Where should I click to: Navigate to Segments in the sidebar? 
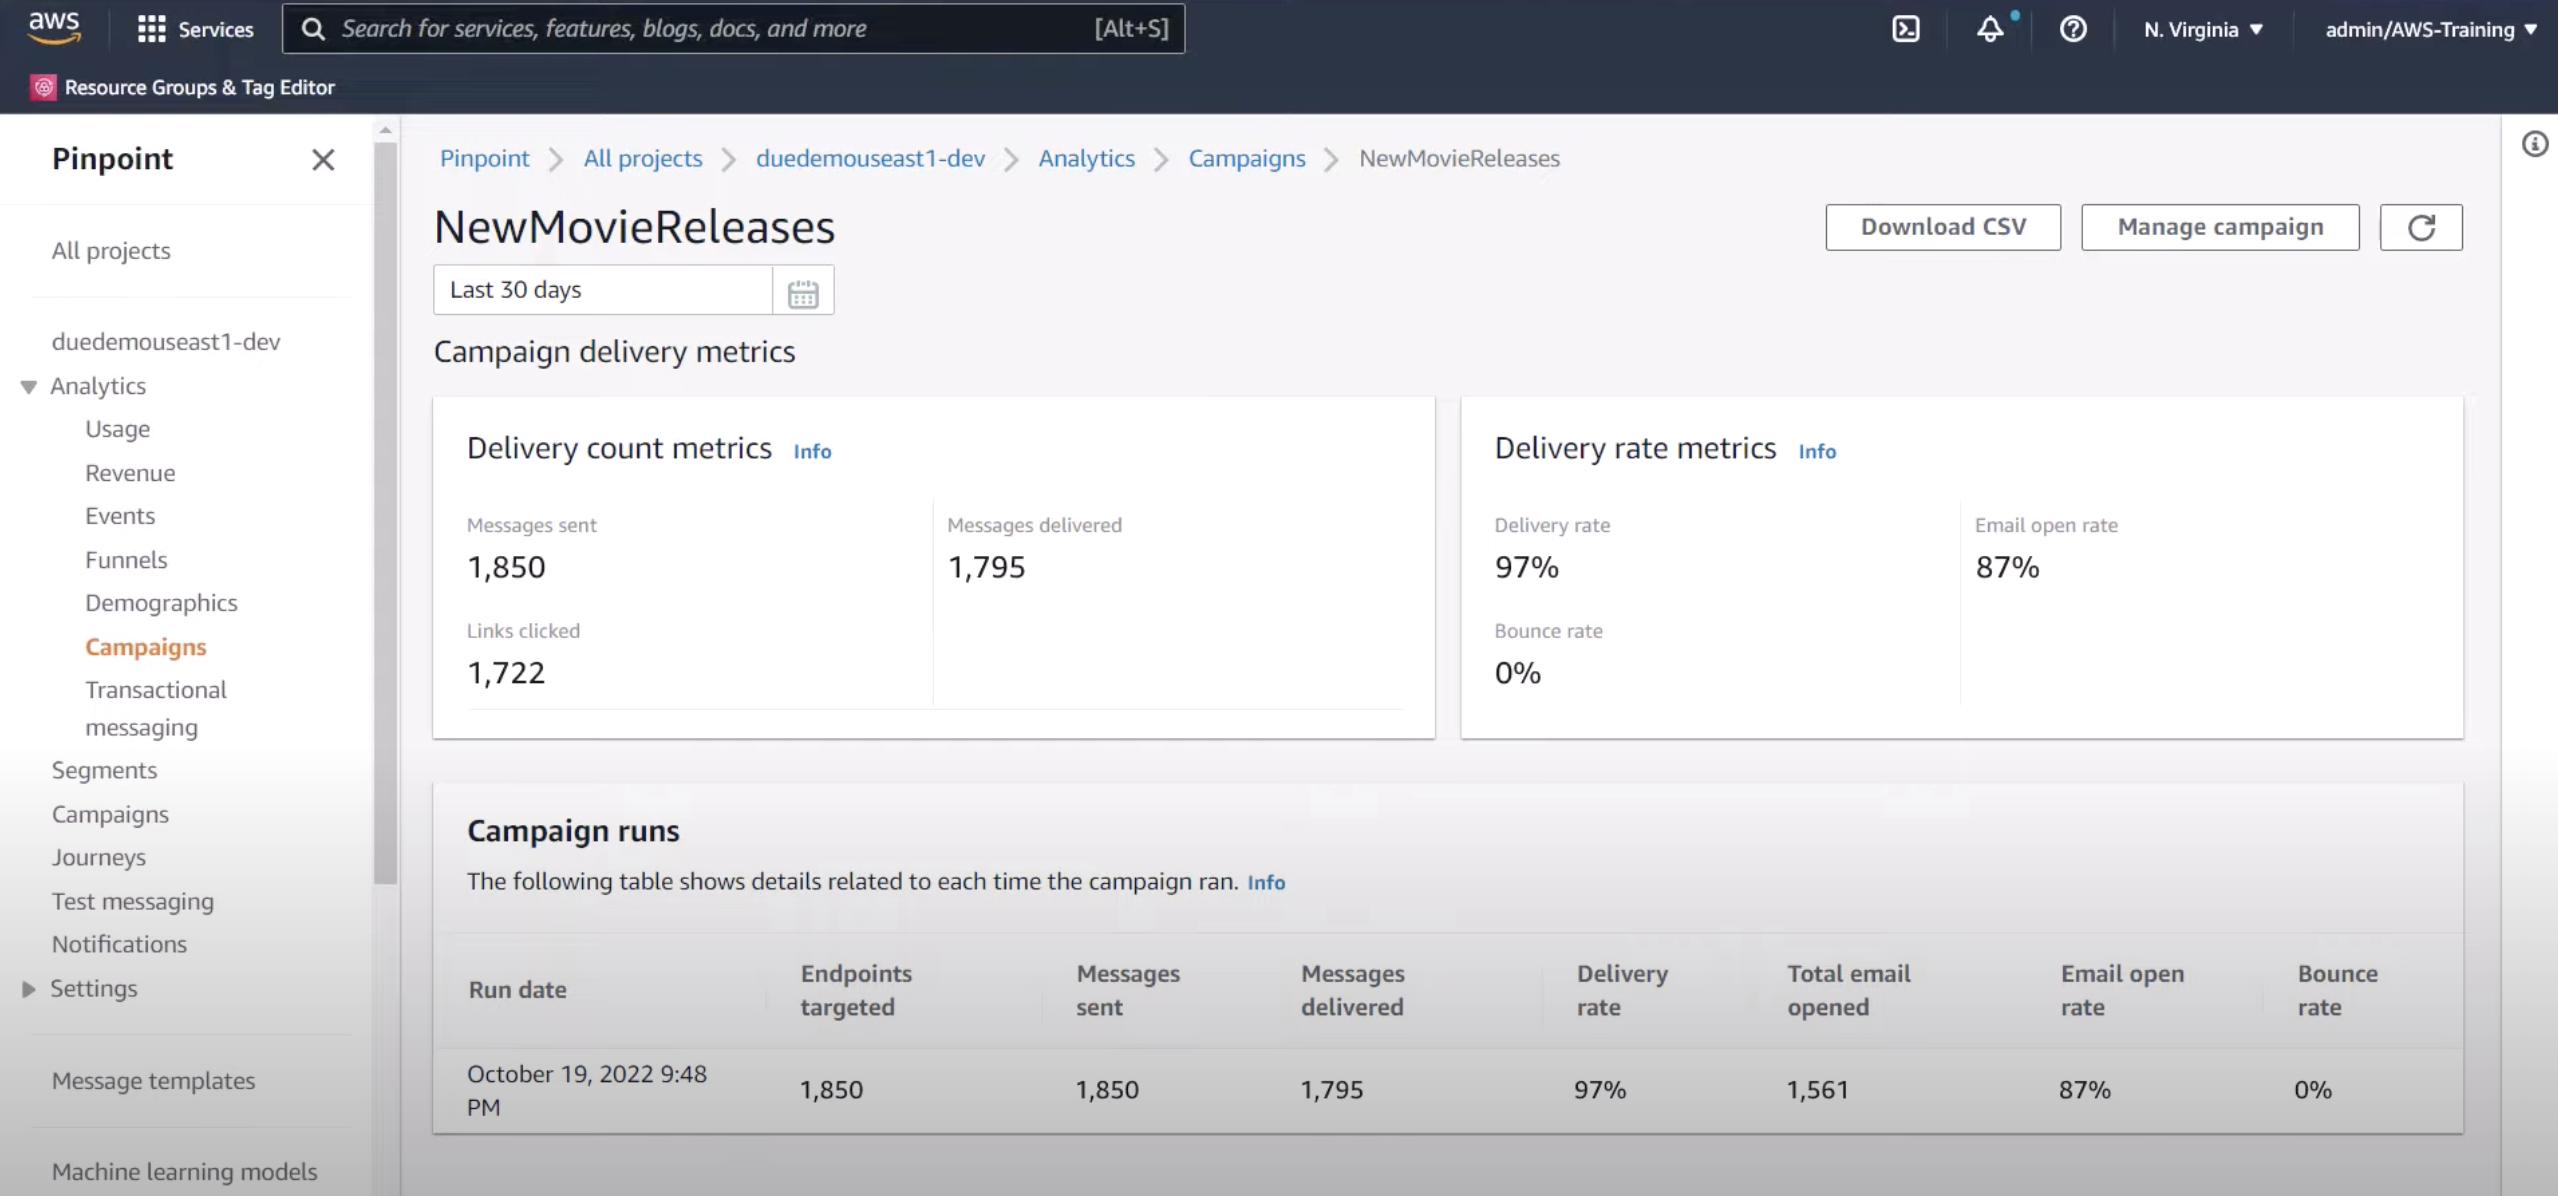click(104, 770)
